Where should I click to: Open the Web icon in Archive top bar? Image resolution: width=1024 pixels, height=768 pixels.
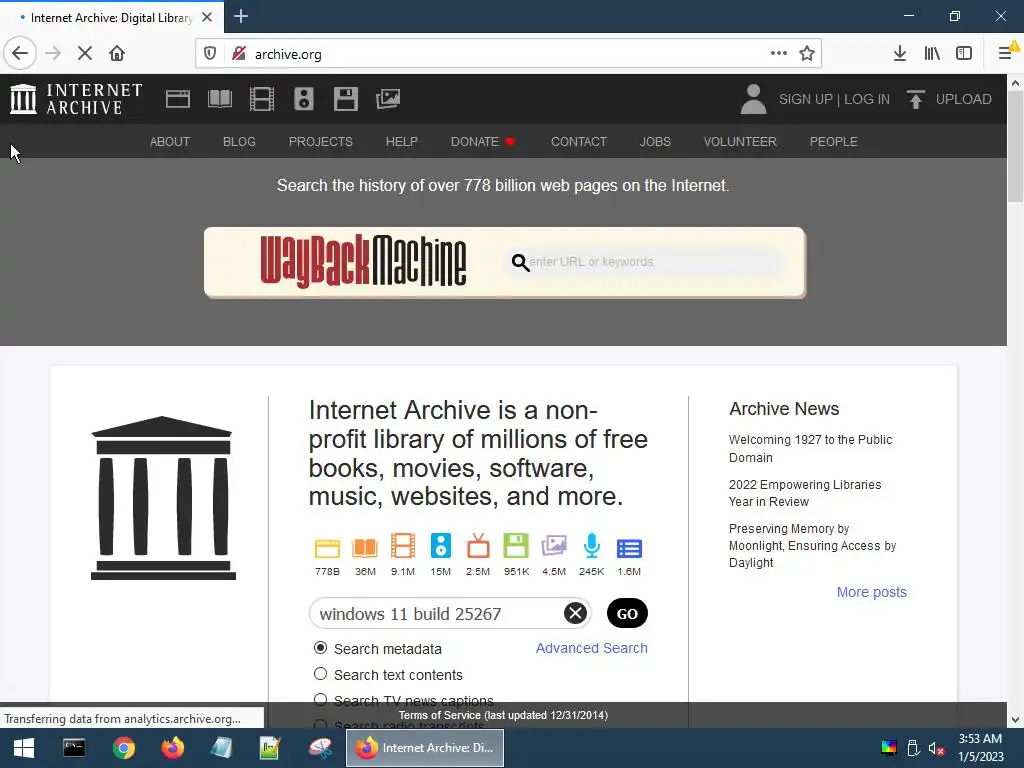point(178,99)
